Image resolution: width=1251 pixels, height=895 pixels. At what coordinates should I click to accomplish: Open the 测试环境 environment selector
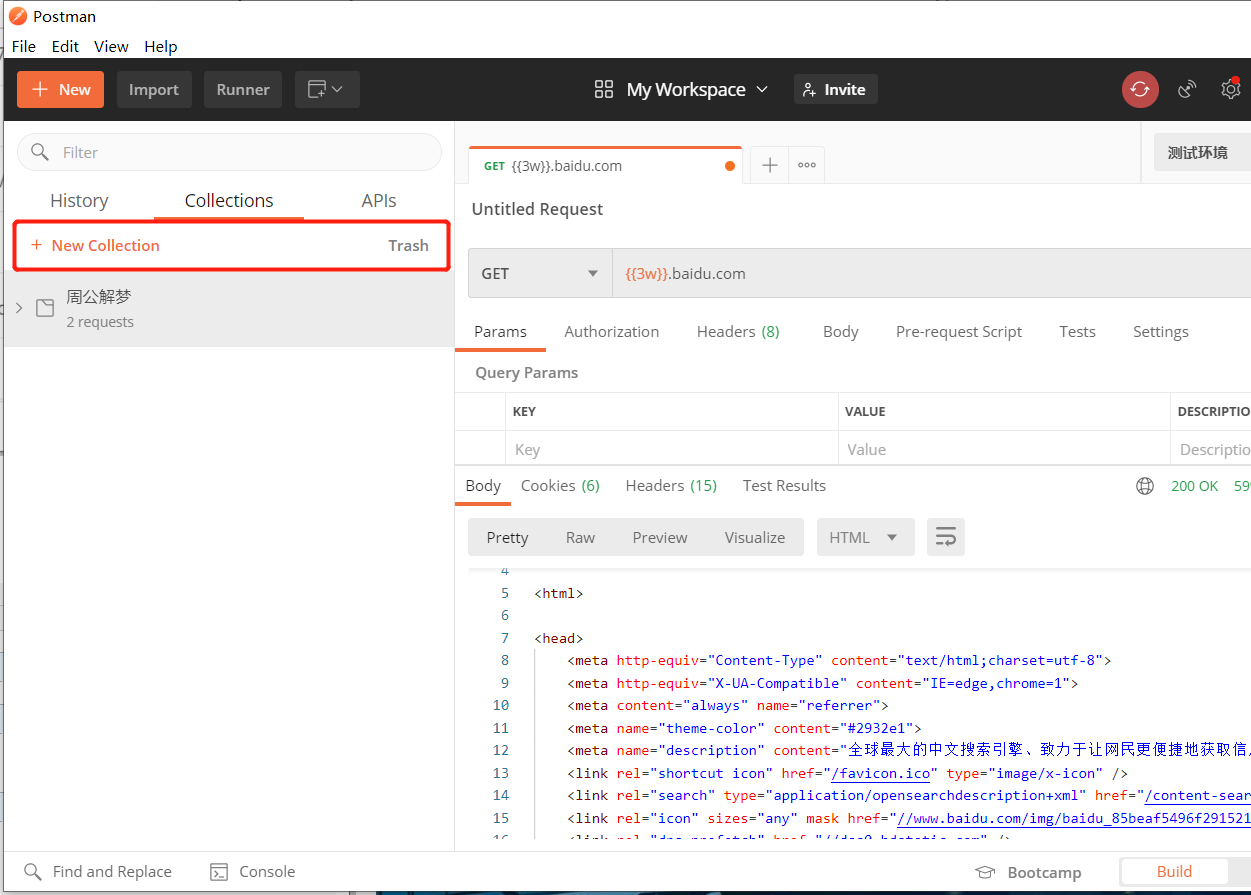pos(1202,153)
